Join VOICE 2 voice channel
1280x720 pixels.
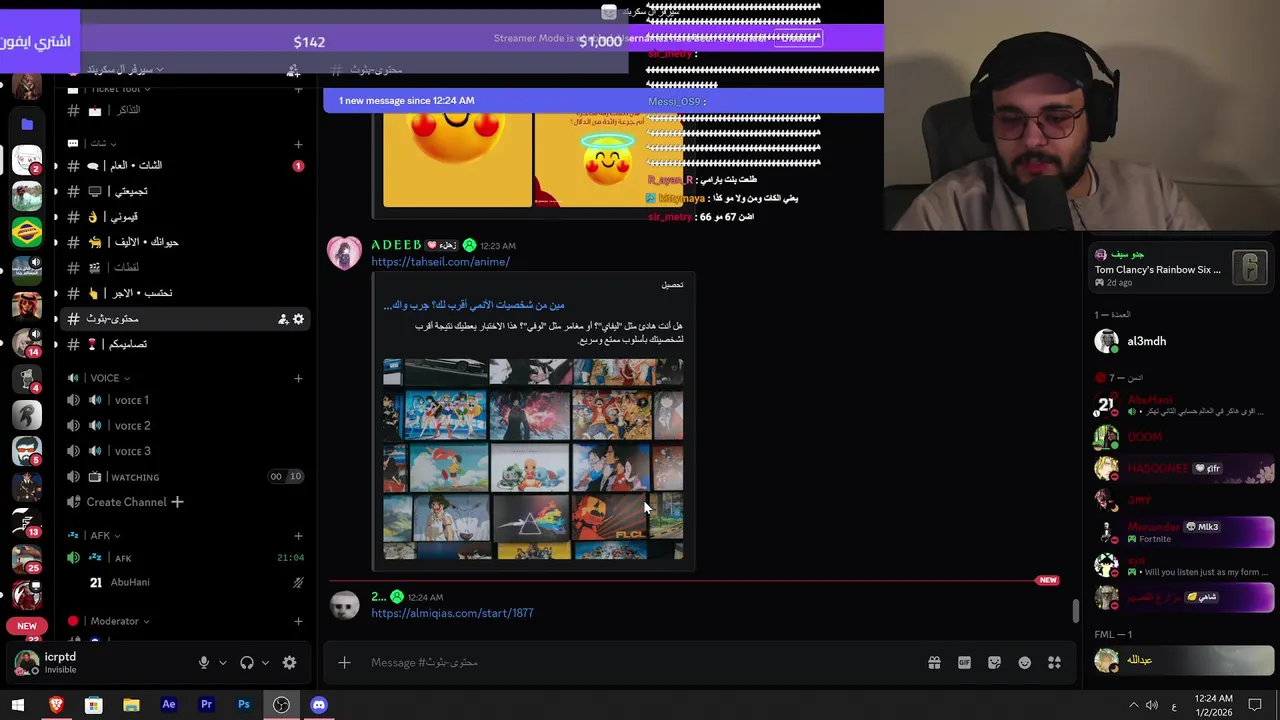pyautogui.click(x=186, y=426)
